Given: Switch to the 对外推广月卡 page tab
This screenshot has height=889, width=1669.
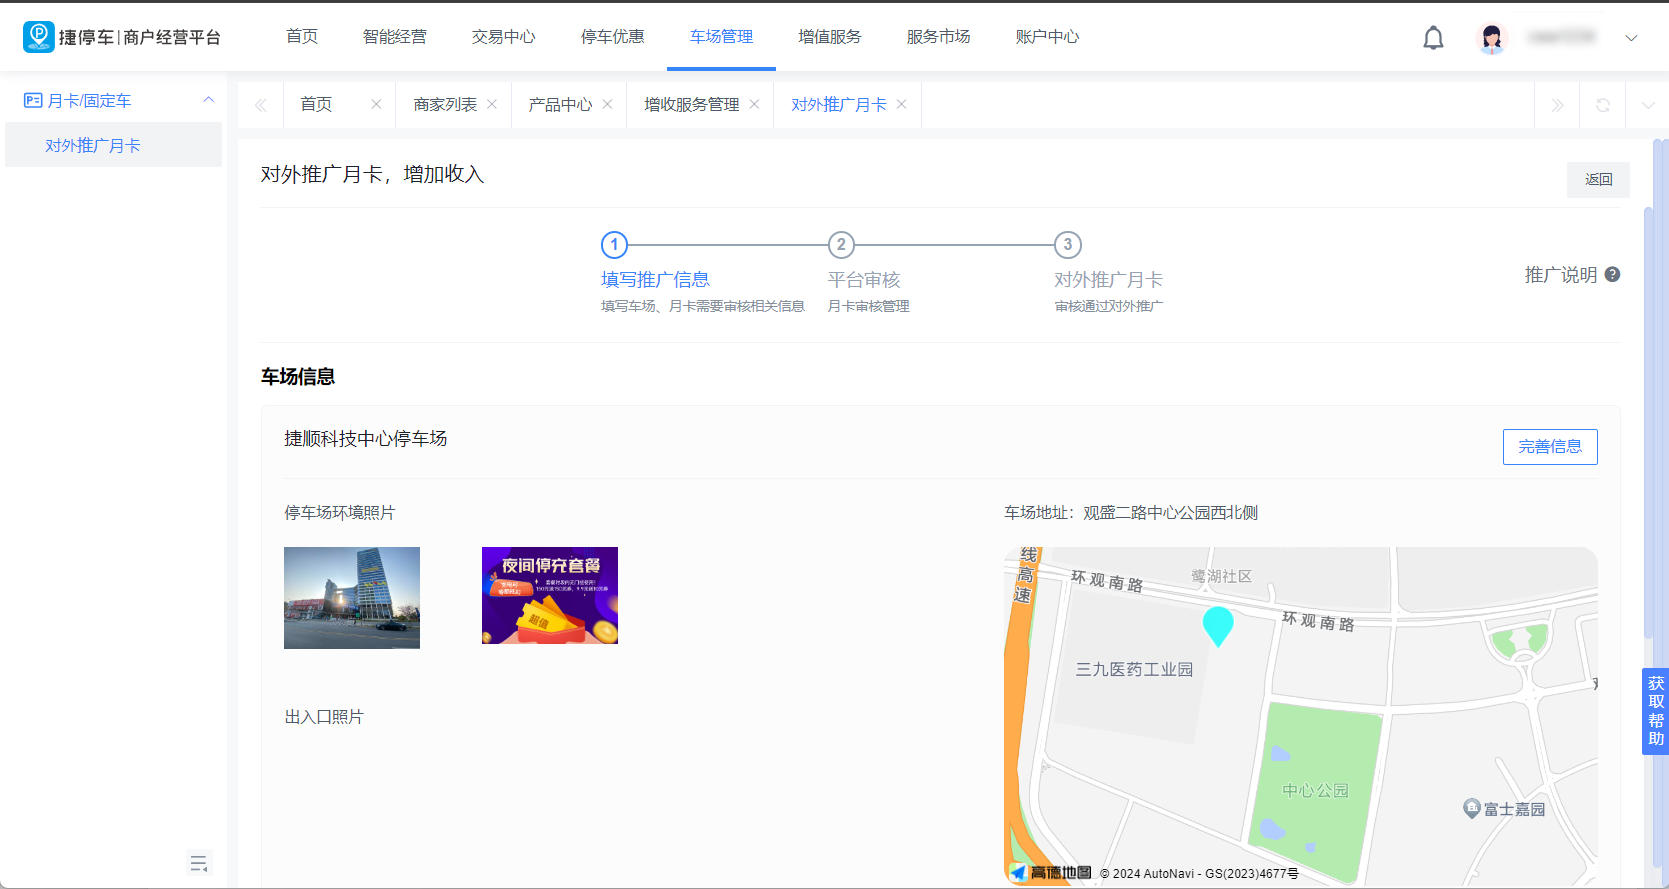Looking at the screenshot, I should (839, 104).
